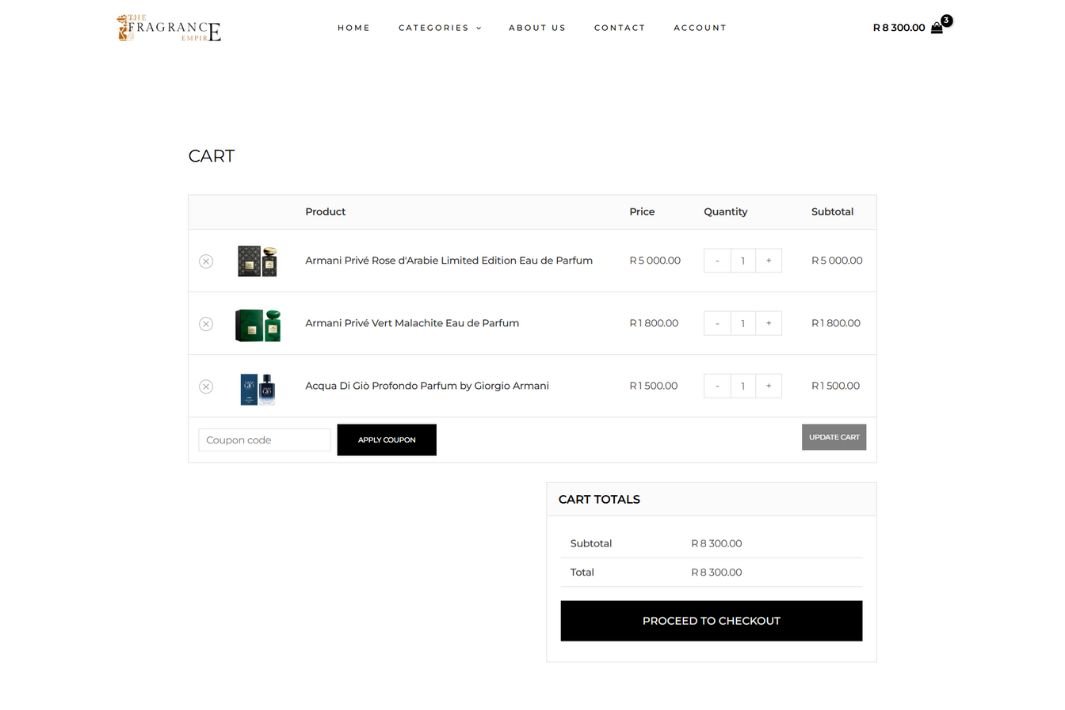Remove Armani Privé Rose d'Arabie from cart
Image resolution: width=1065 pixels, height=710 pixels.
coord(206,261)
